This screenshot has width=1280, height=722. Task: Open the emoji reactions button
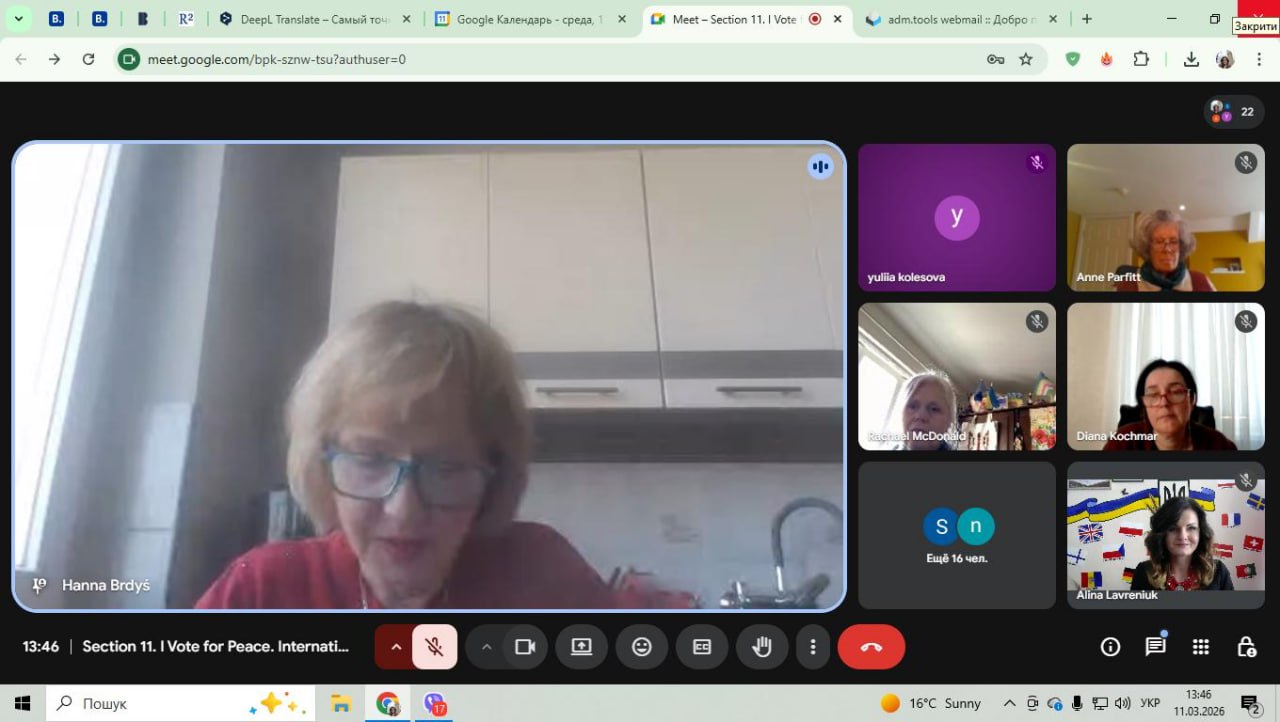(x=642, y=647)
